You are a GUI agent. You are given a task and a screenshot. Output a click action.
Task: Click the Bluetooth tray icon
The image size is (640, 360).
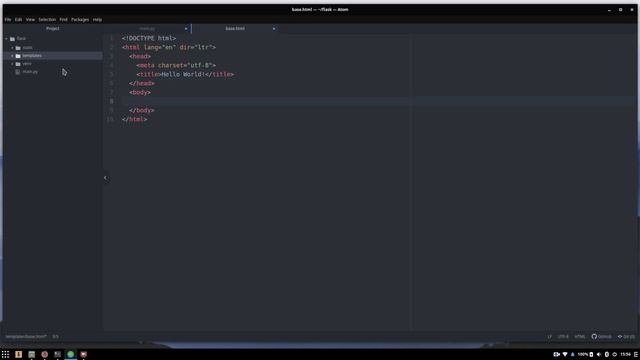point(607,354)
